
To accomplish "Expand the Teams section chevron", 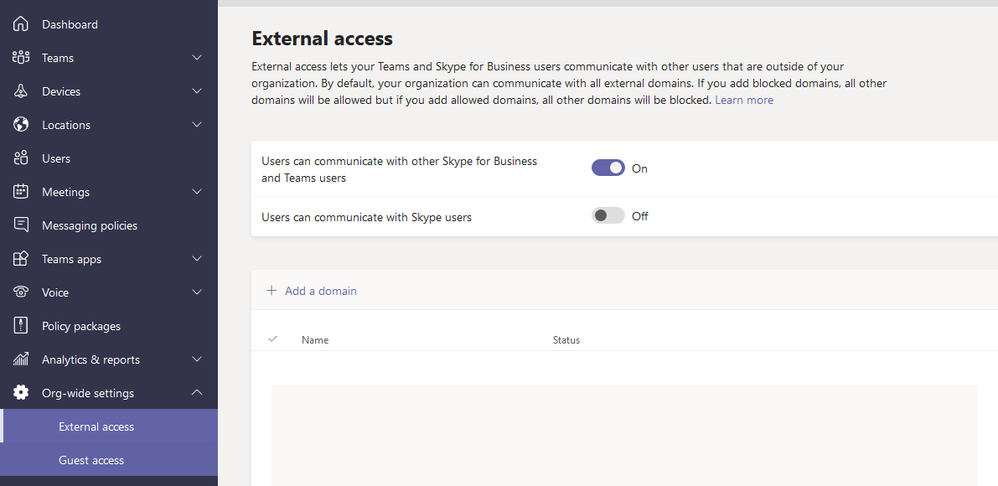I will [x=197, y=58].
